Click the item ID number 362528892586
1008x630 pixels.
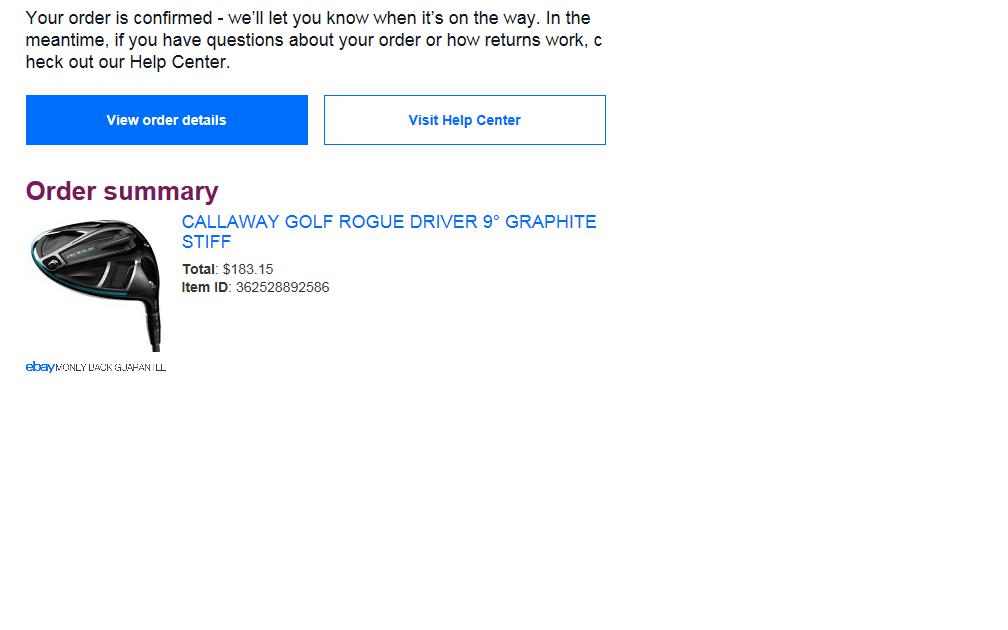(282, 287)
